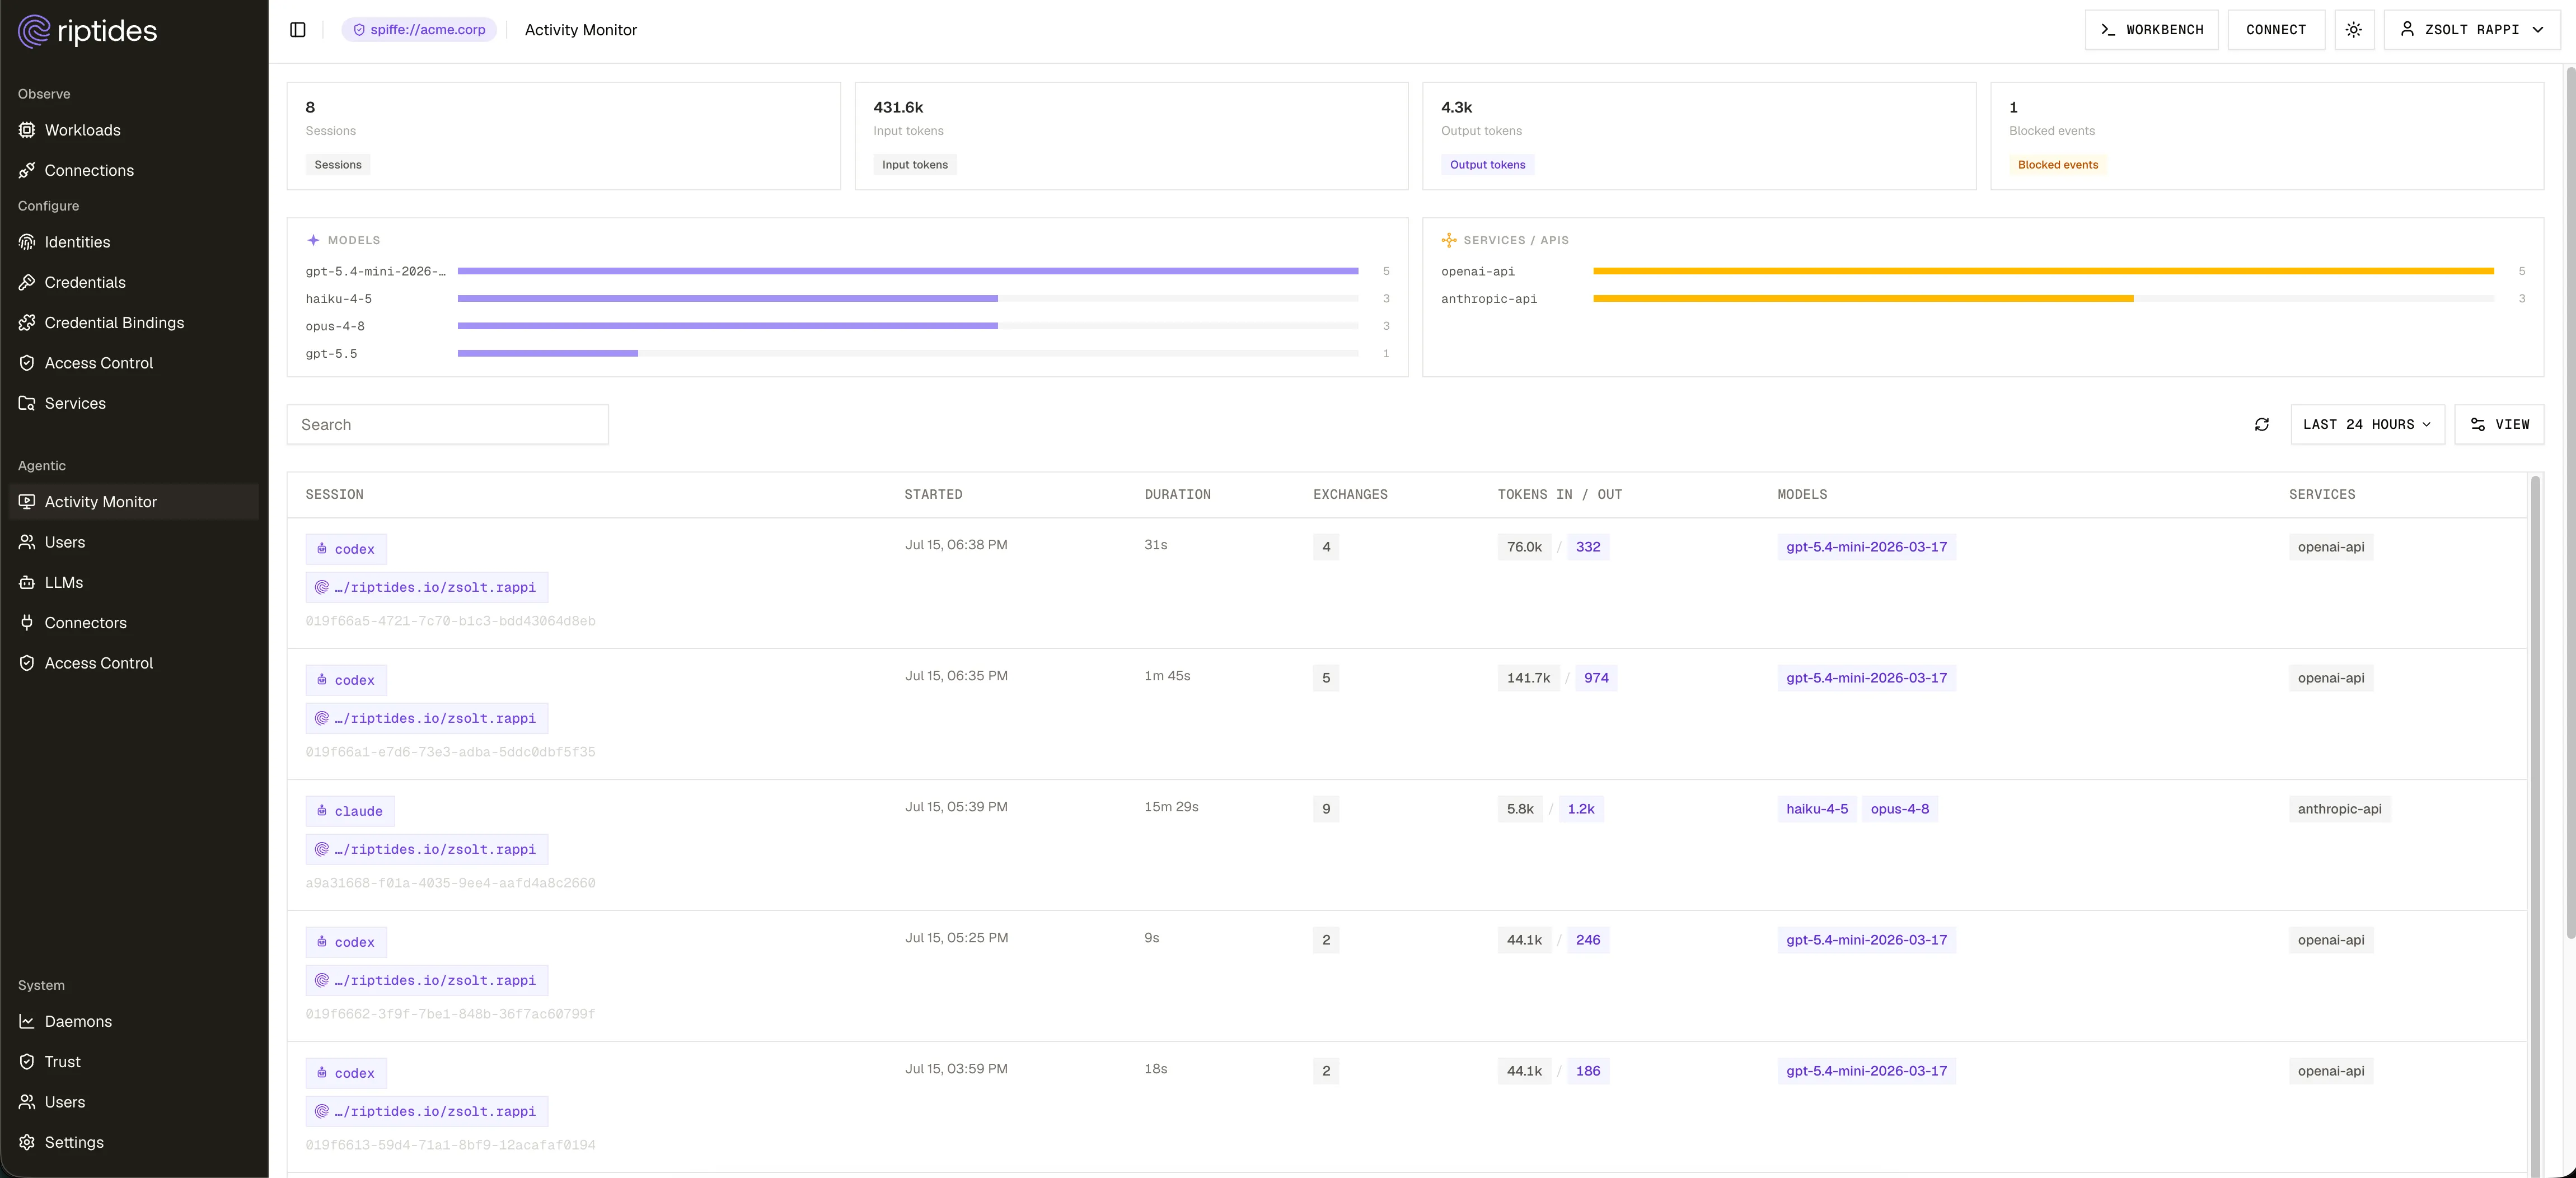Viewport: 2576px width, 1178px height.
Task: Click the robot icon in claude tag
Action: pyautogui.click(x=322, y=811)
